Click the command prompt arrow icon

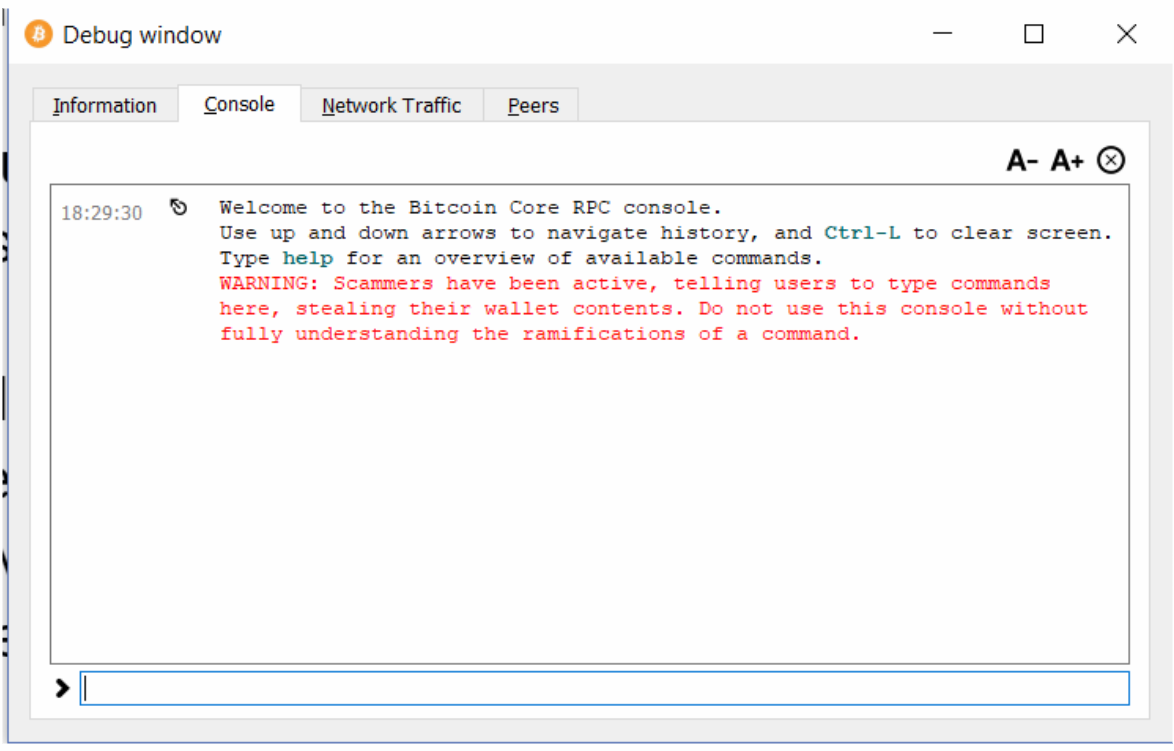[x=62, y=688]
